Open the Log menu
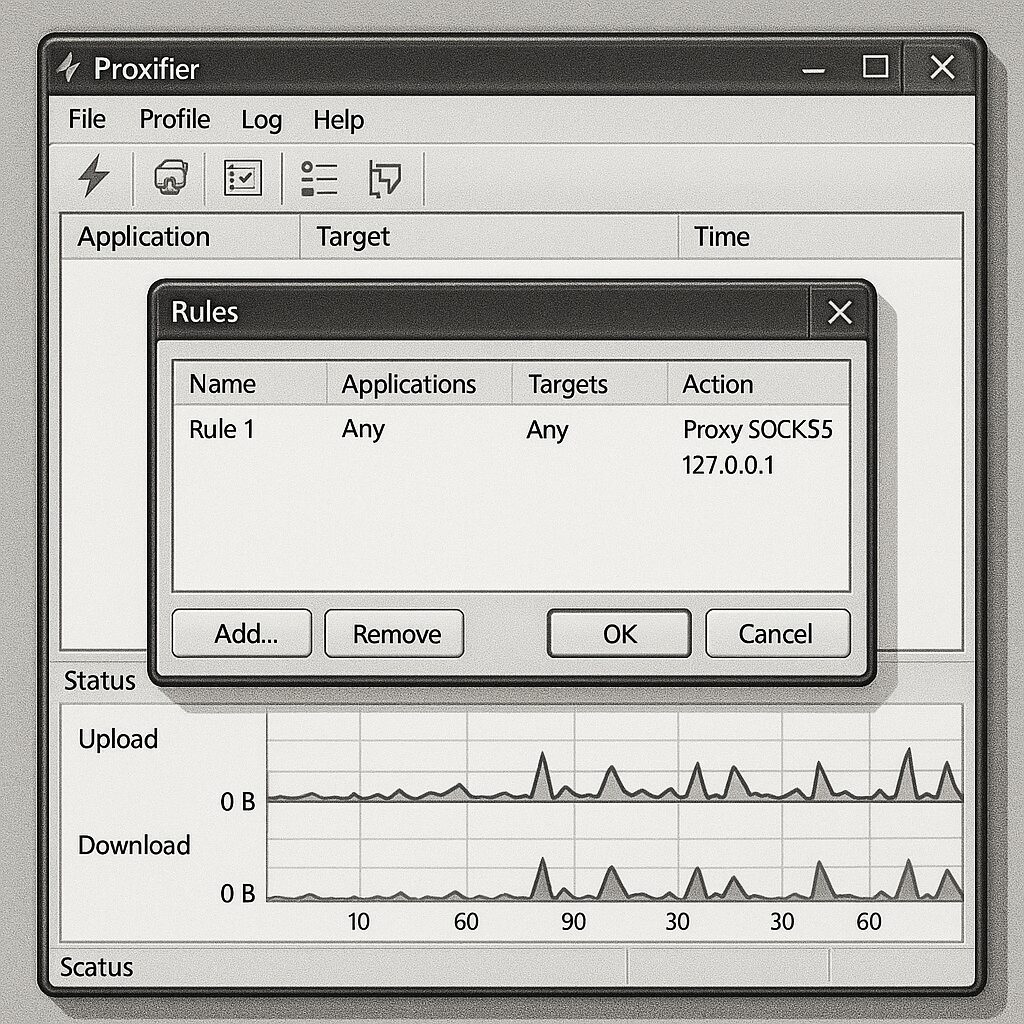The height and width of the screenshot is (1024, 1024). click(261, 120)
